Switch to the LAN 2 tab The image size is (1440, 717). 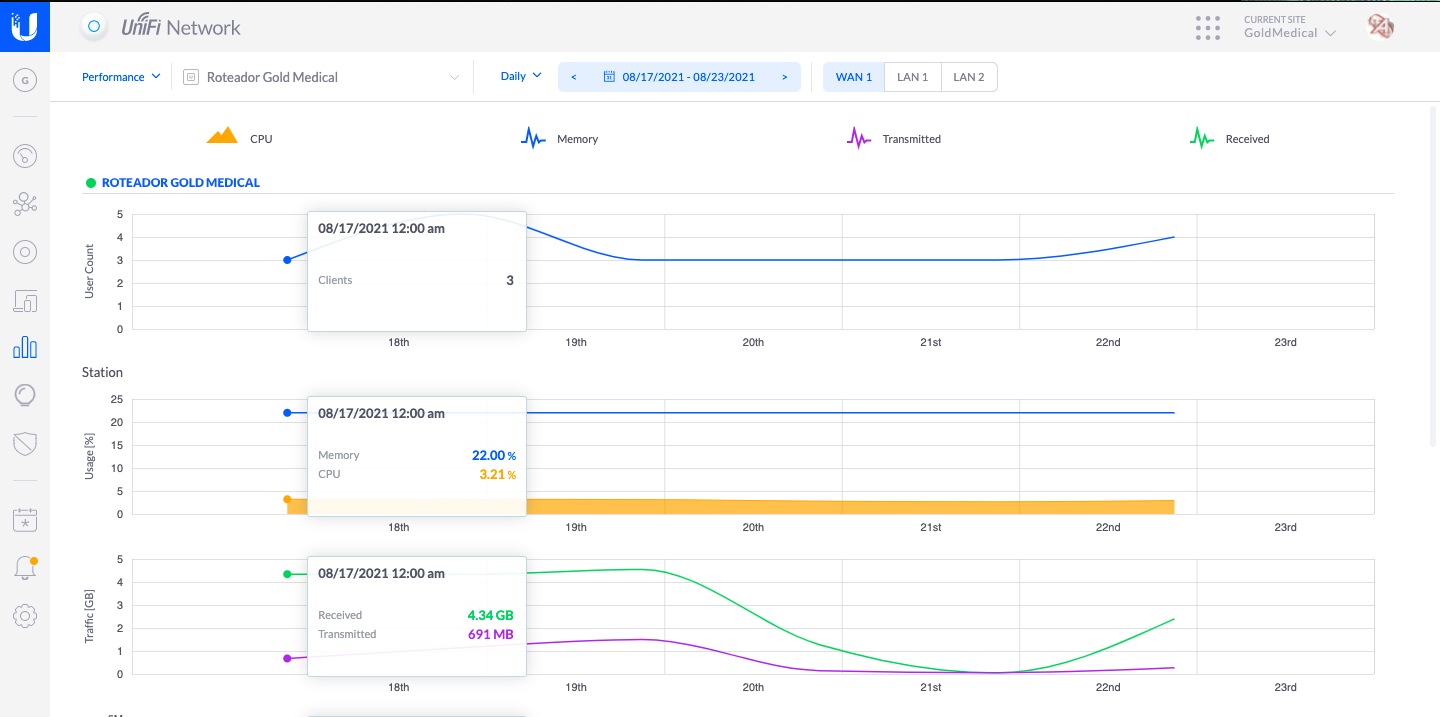pyautogui.click(x=968, y=77)
